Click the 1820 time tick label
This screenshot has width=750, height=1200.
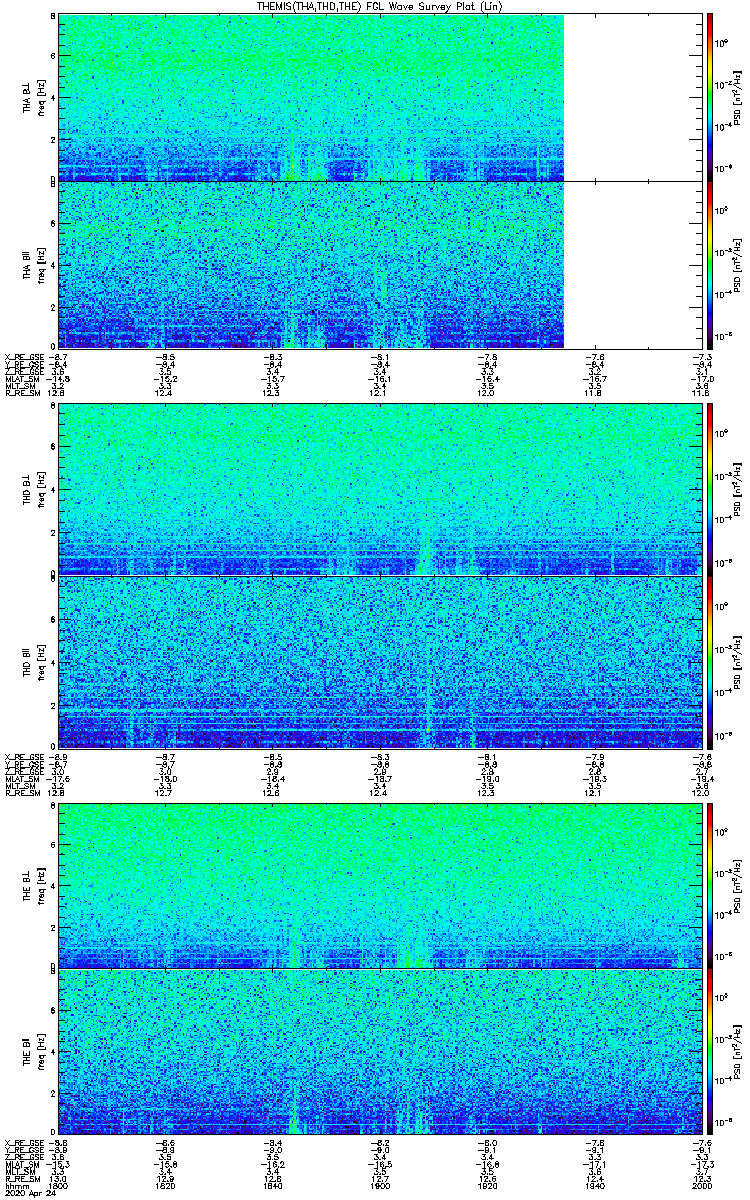click(166, 1185)
